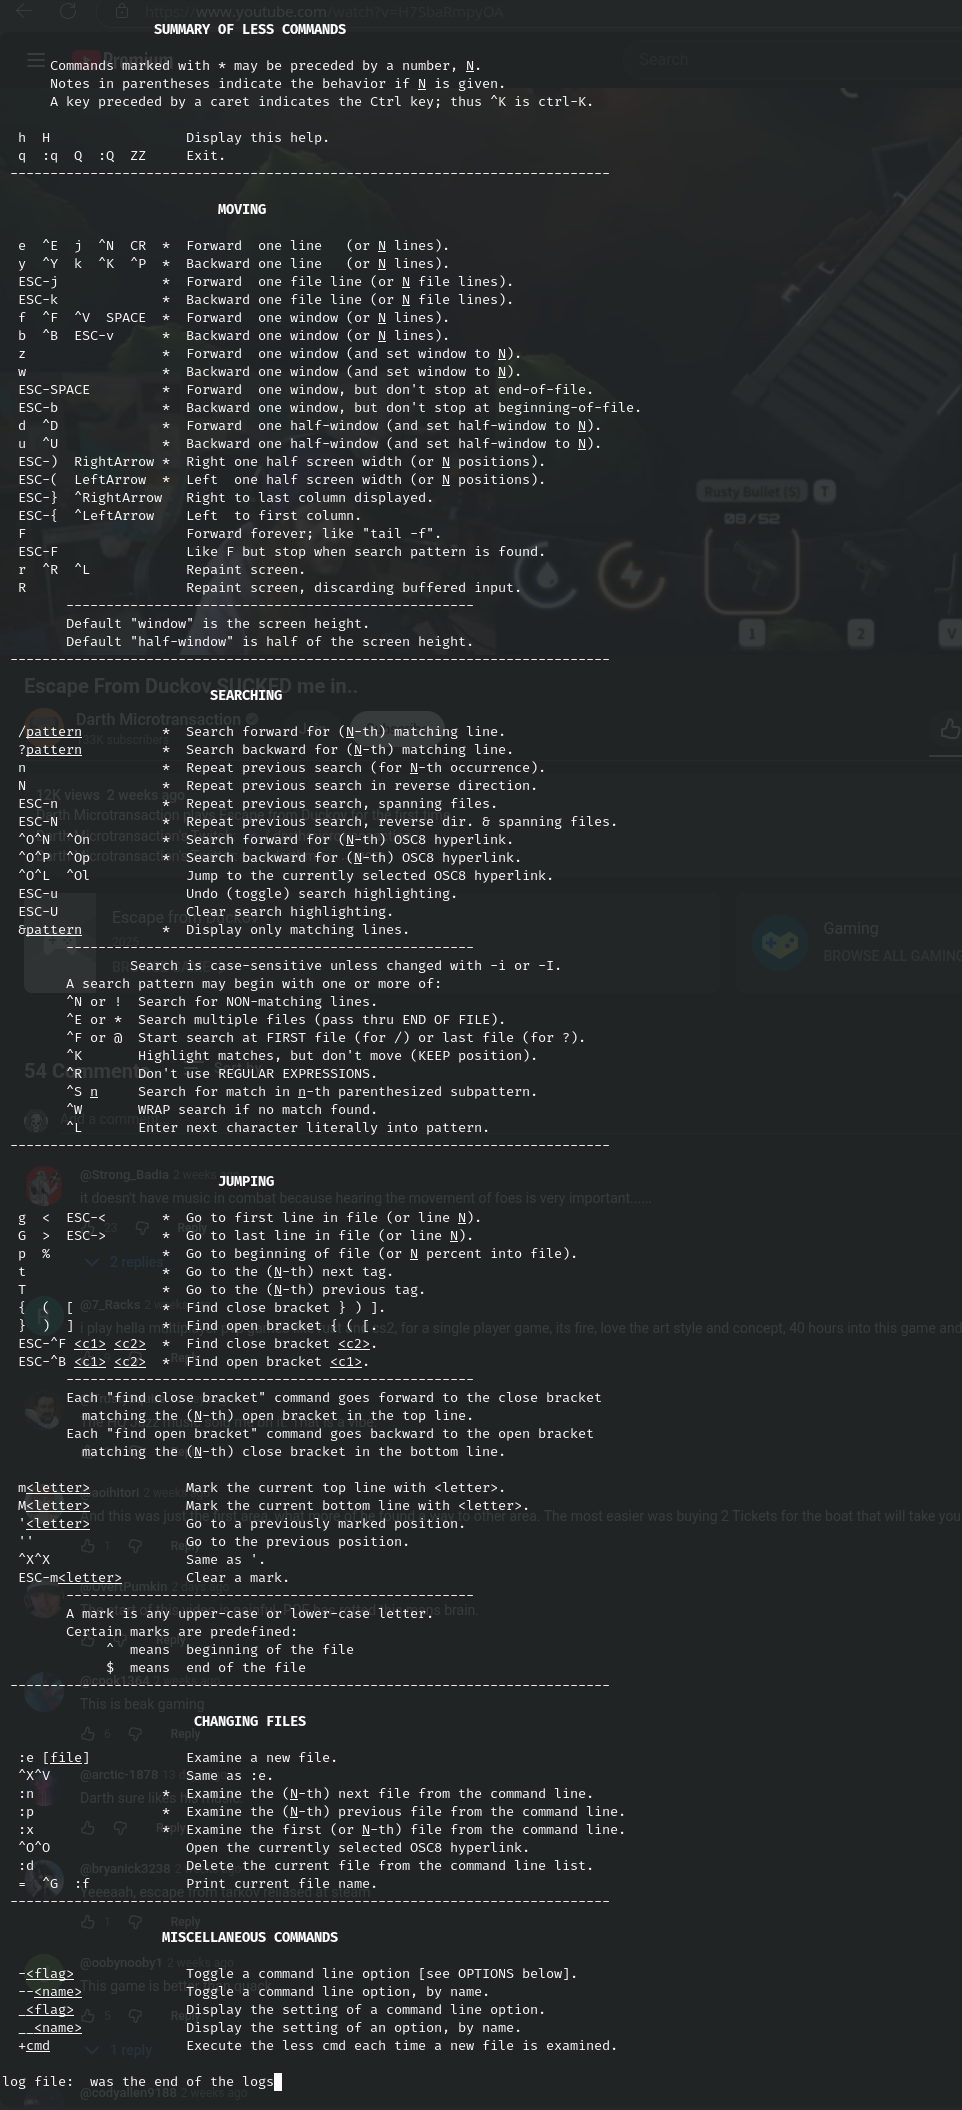Click '$ means end of the file' line
The width and height of the screenshot is (962, 2110).
(x=206, y=1667)
